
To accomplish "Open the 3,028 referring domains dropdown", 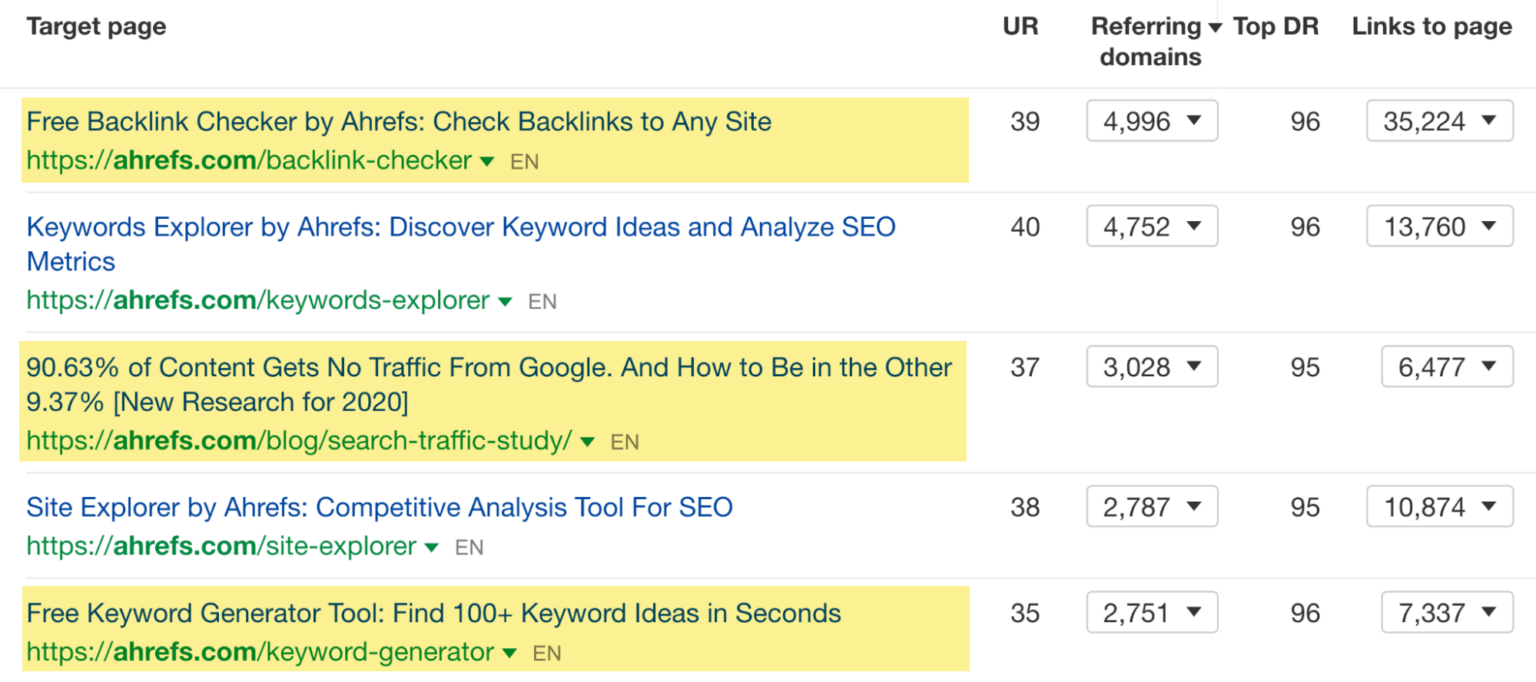I will (1151, 366).
